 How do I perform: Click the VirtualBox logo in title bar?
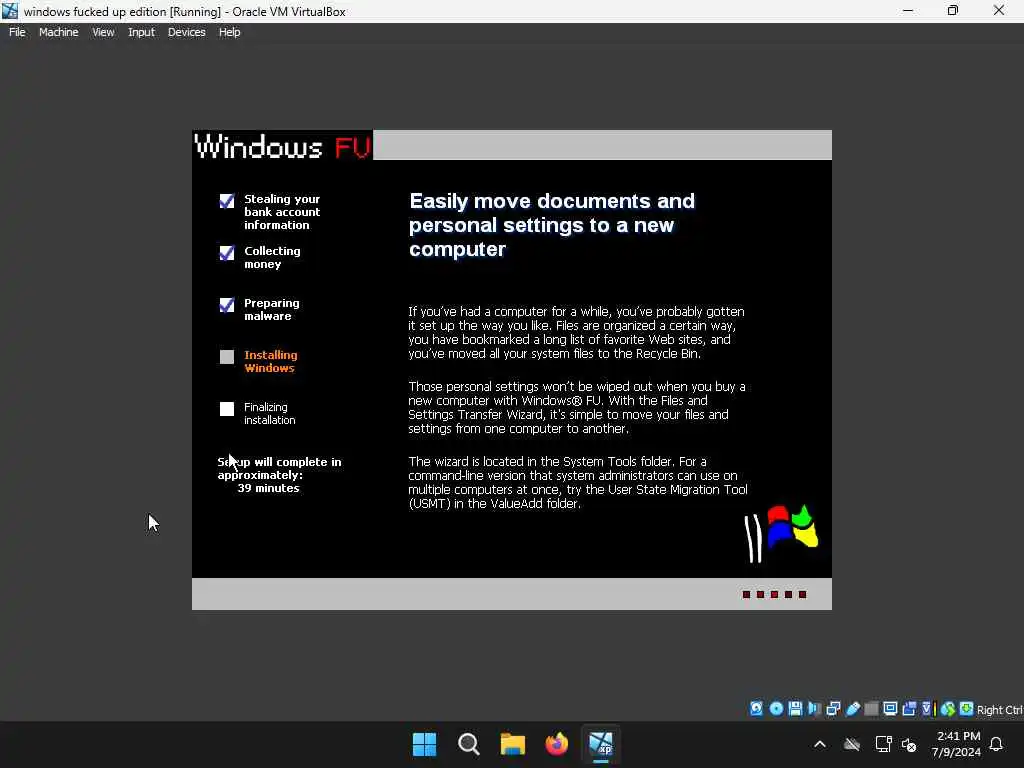pyautogui.click(x=10, y=11)
